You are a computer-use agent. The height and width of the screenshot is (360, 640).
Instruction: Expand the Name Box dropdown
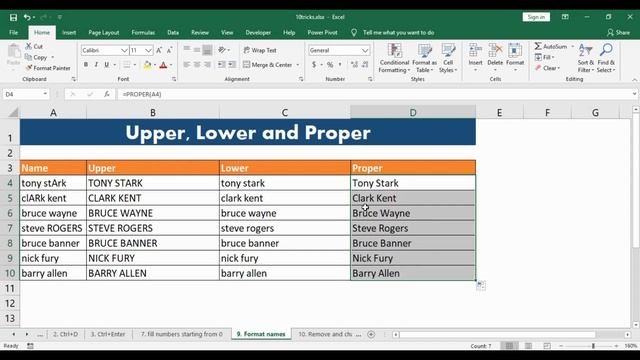pos(45,94)
